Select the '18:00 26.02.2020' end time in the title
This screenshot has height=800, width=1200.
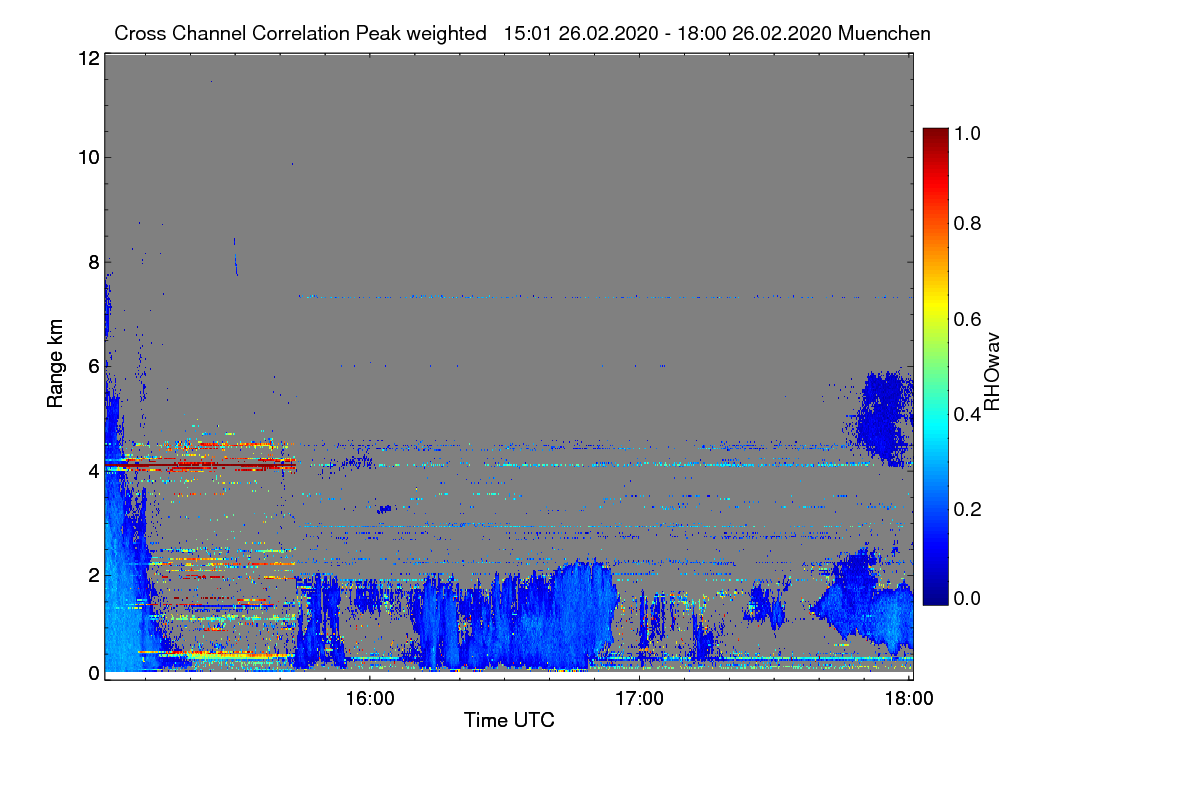(x=754, y=33)
